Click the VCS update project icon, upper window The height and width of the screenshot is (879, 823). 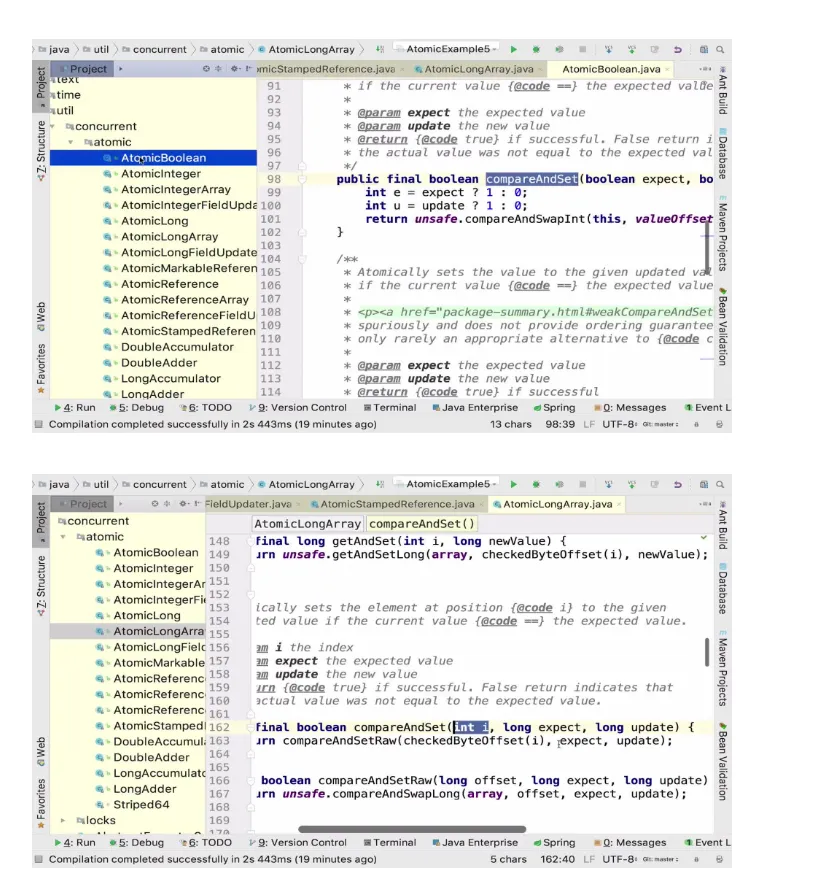(608, 49)
